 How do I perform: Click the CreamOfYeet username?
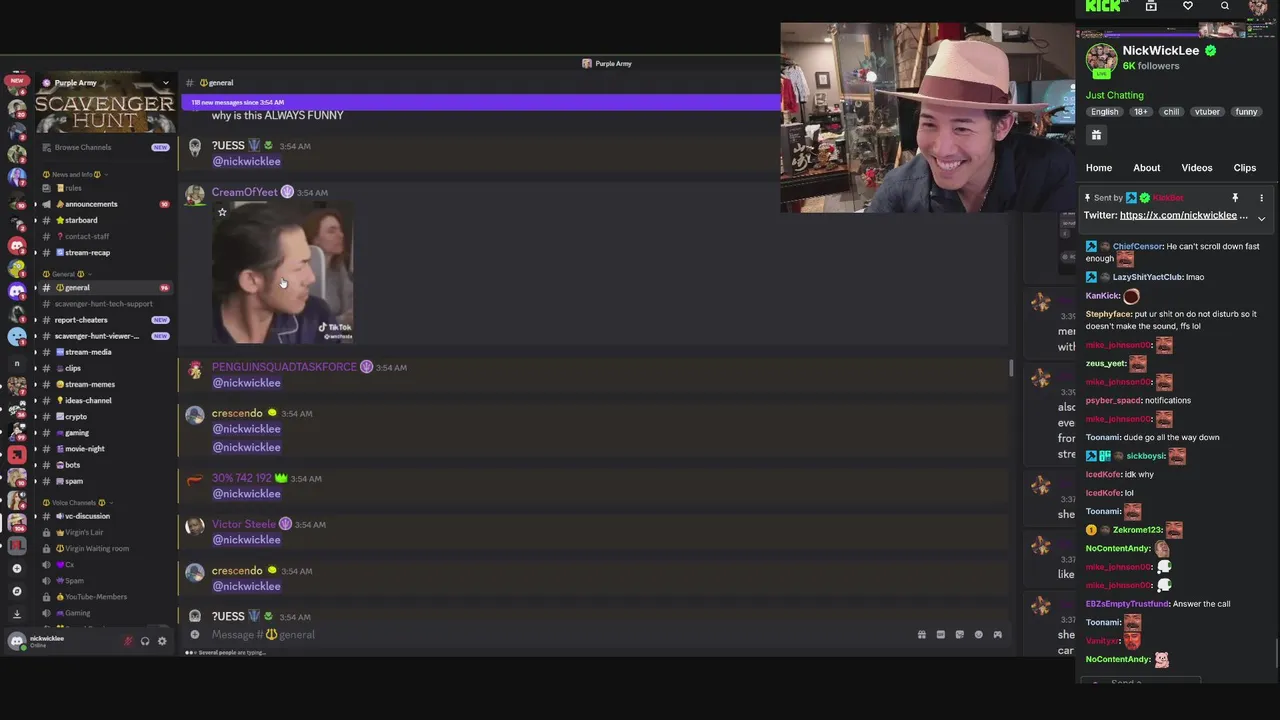point(244,192)
